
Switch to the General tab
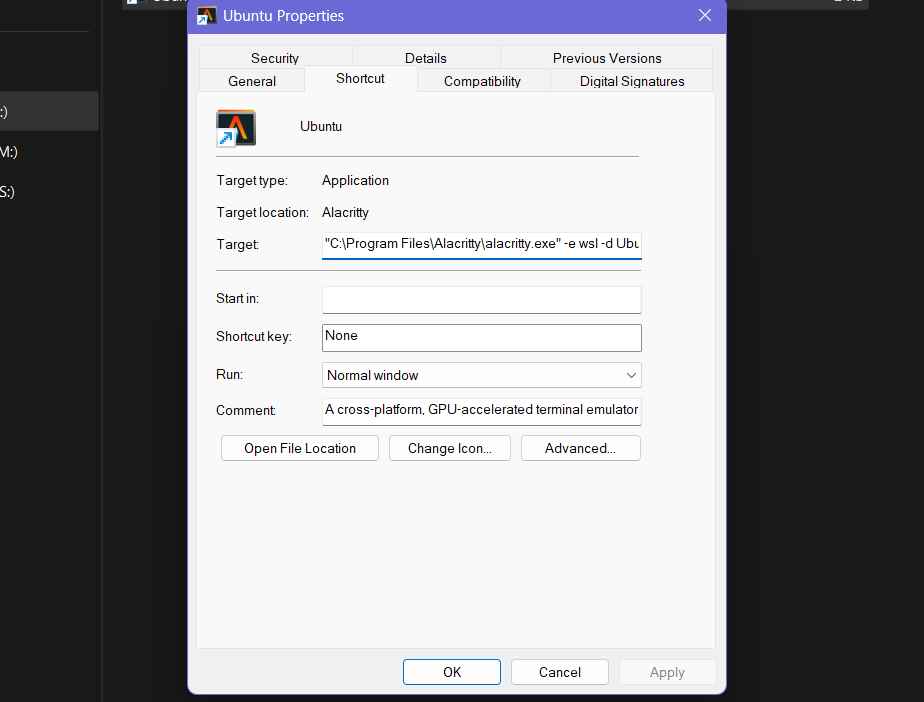pyautogui.click(x=252, y=81)
